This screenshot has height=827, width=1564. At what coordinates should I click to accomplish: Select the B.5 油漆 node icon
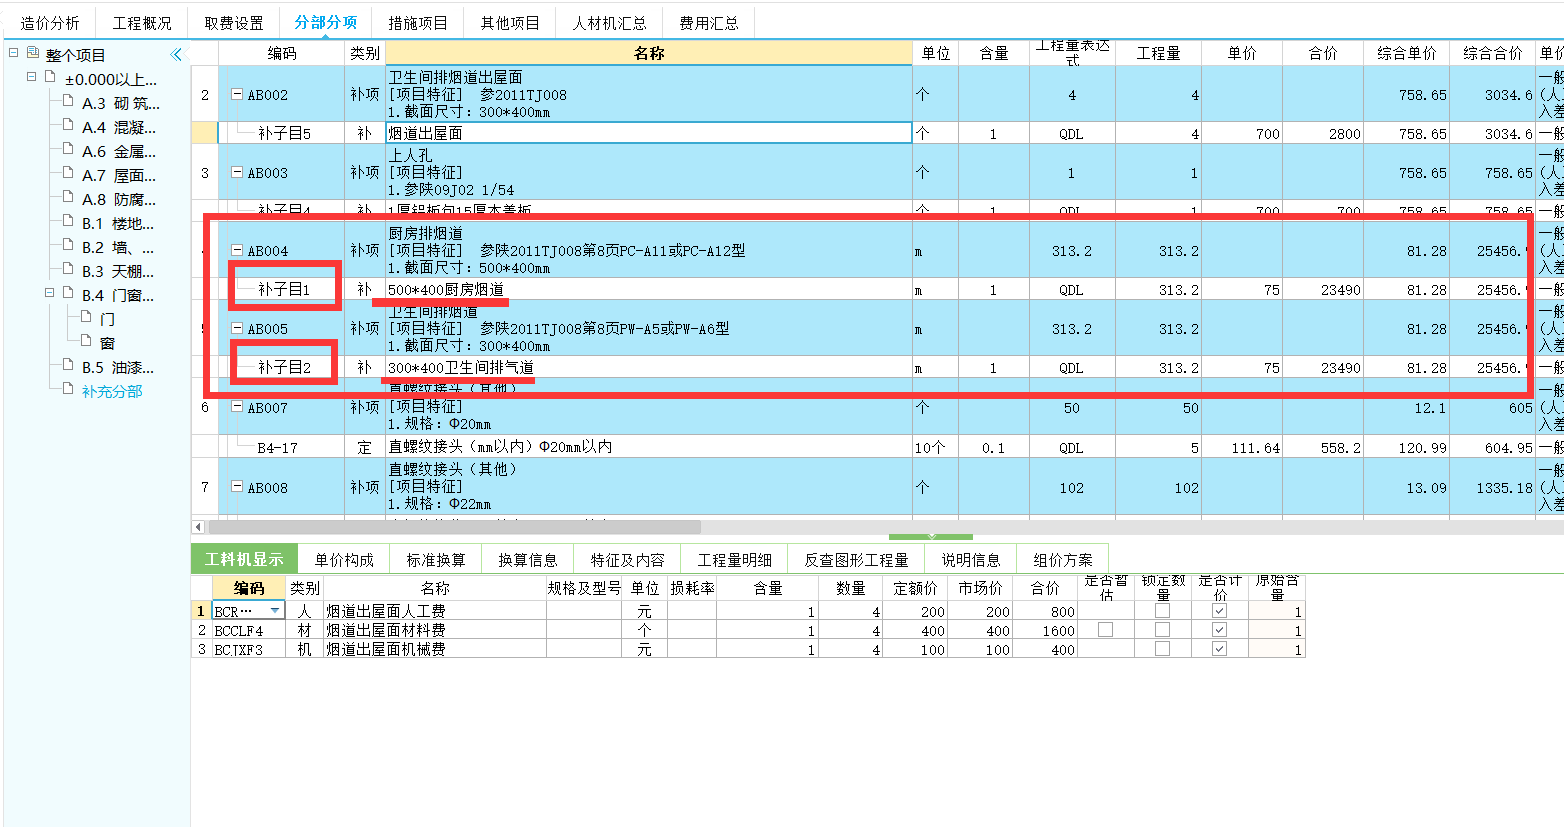click(x=68, y=366)
